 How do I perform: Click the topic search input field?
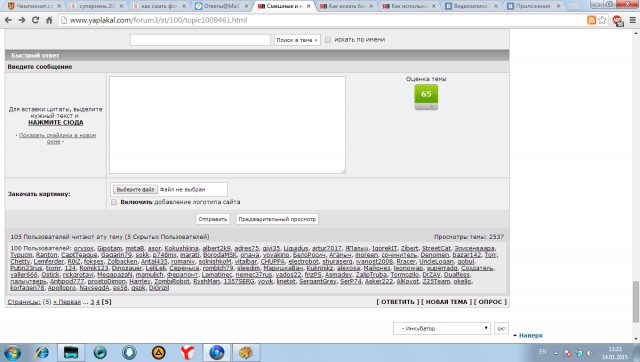200,40
